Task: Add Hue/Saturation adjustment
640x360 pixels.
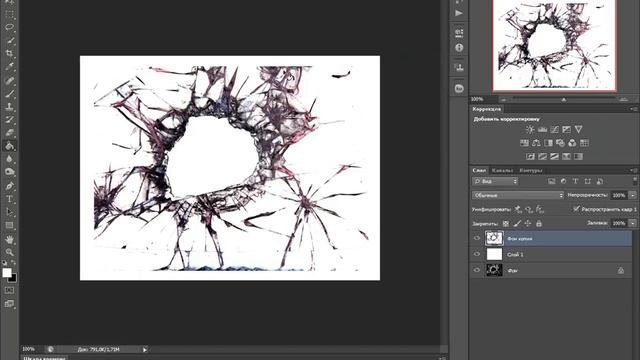Action: point(524,143)
